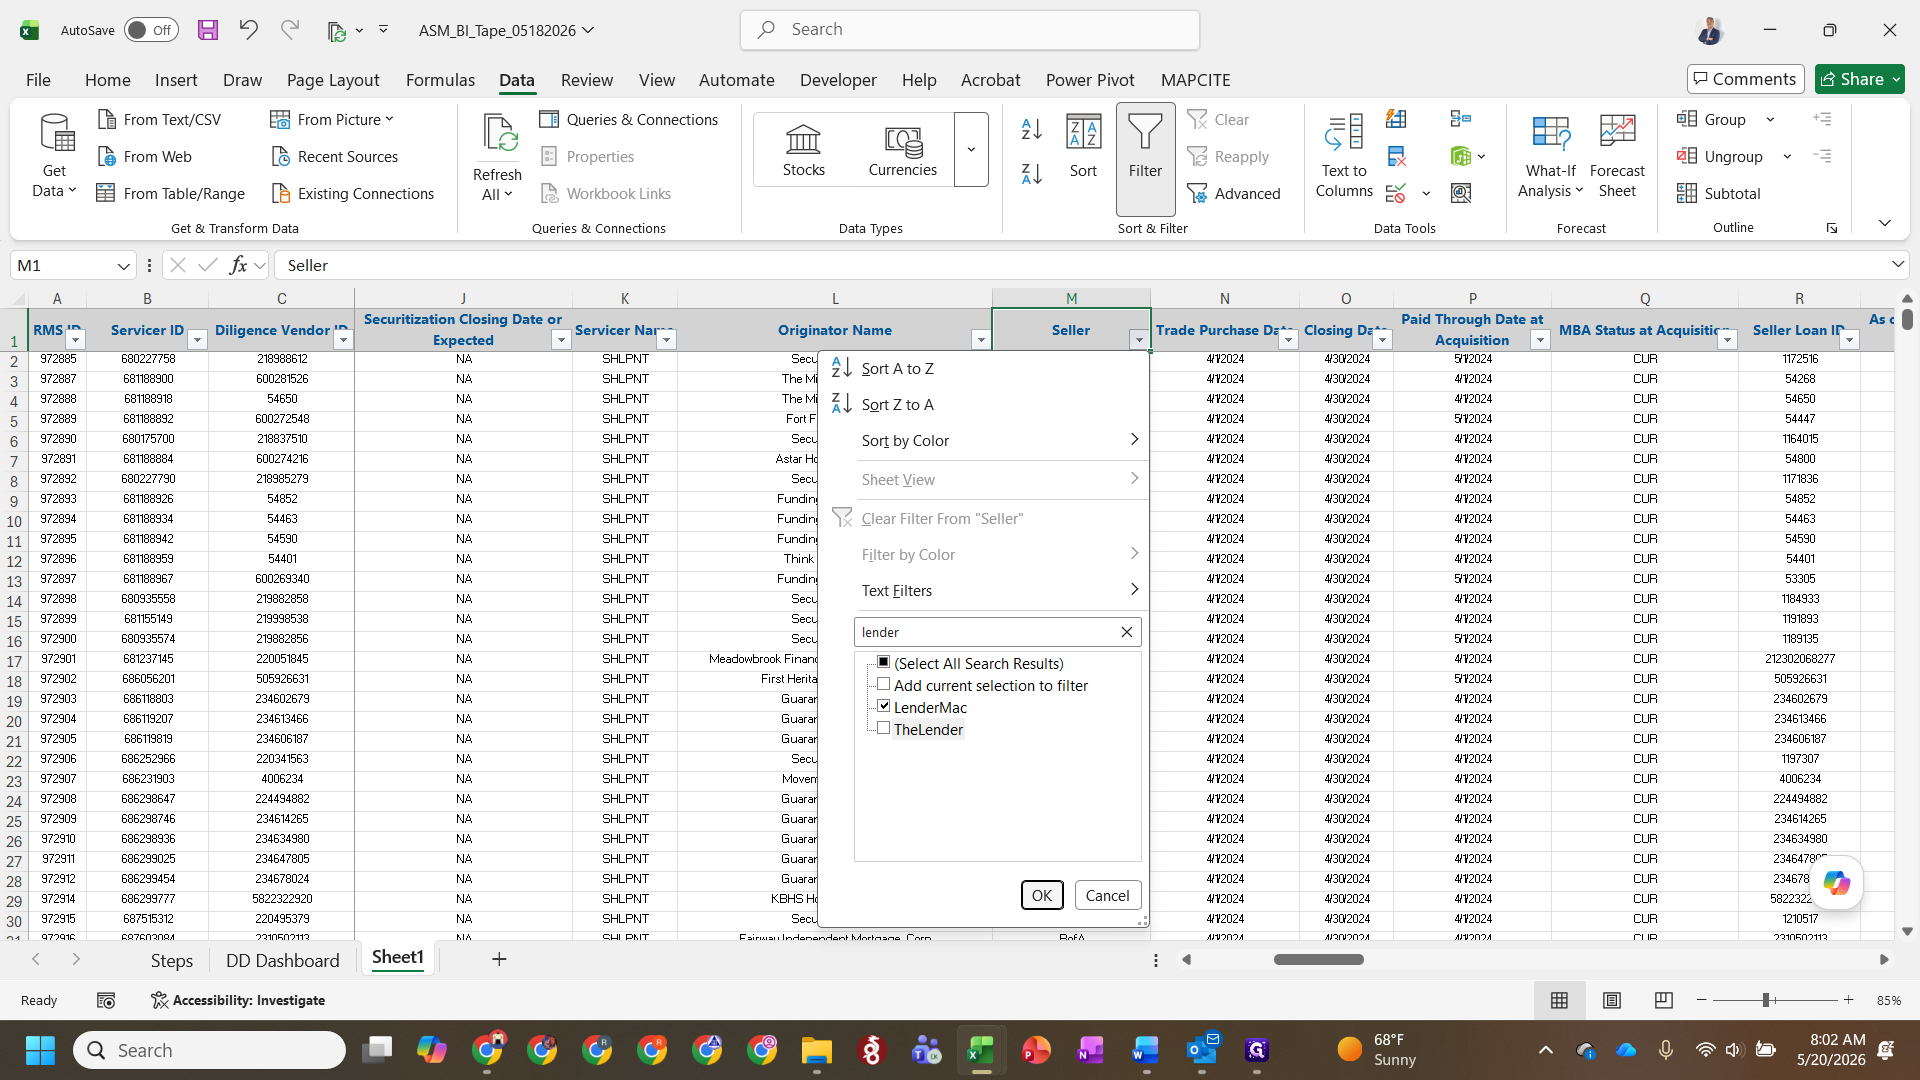Image resolution: width=1920 pixels, height=1080 pixels.
Task: Open Servicer ID filter dropdown
Action: pyautogui.click(x=197, y=340)
